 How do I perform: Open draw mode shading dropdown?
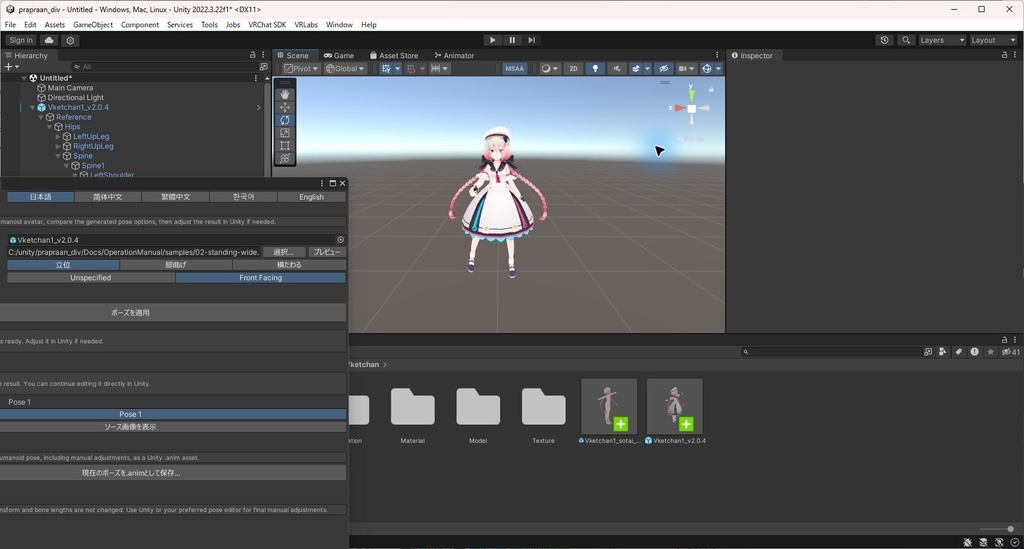549,69
